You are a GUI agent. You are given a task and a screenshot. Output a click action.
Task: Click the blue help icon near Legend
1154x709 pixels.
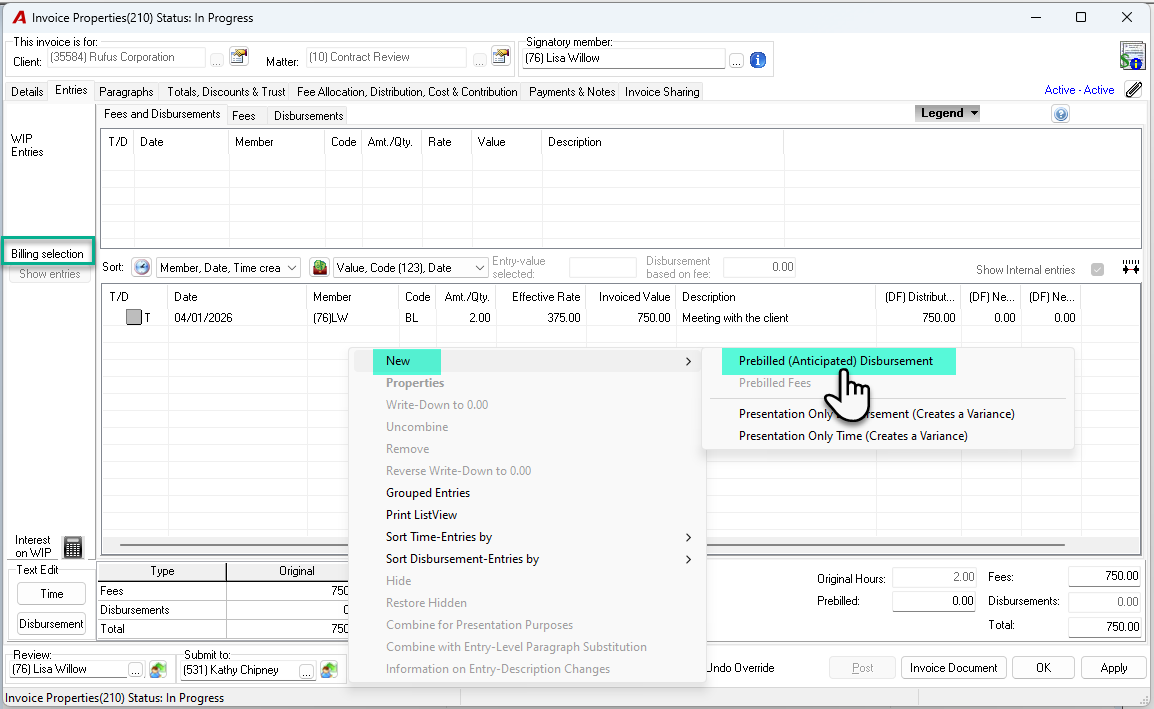click(x=1061, y=114)
